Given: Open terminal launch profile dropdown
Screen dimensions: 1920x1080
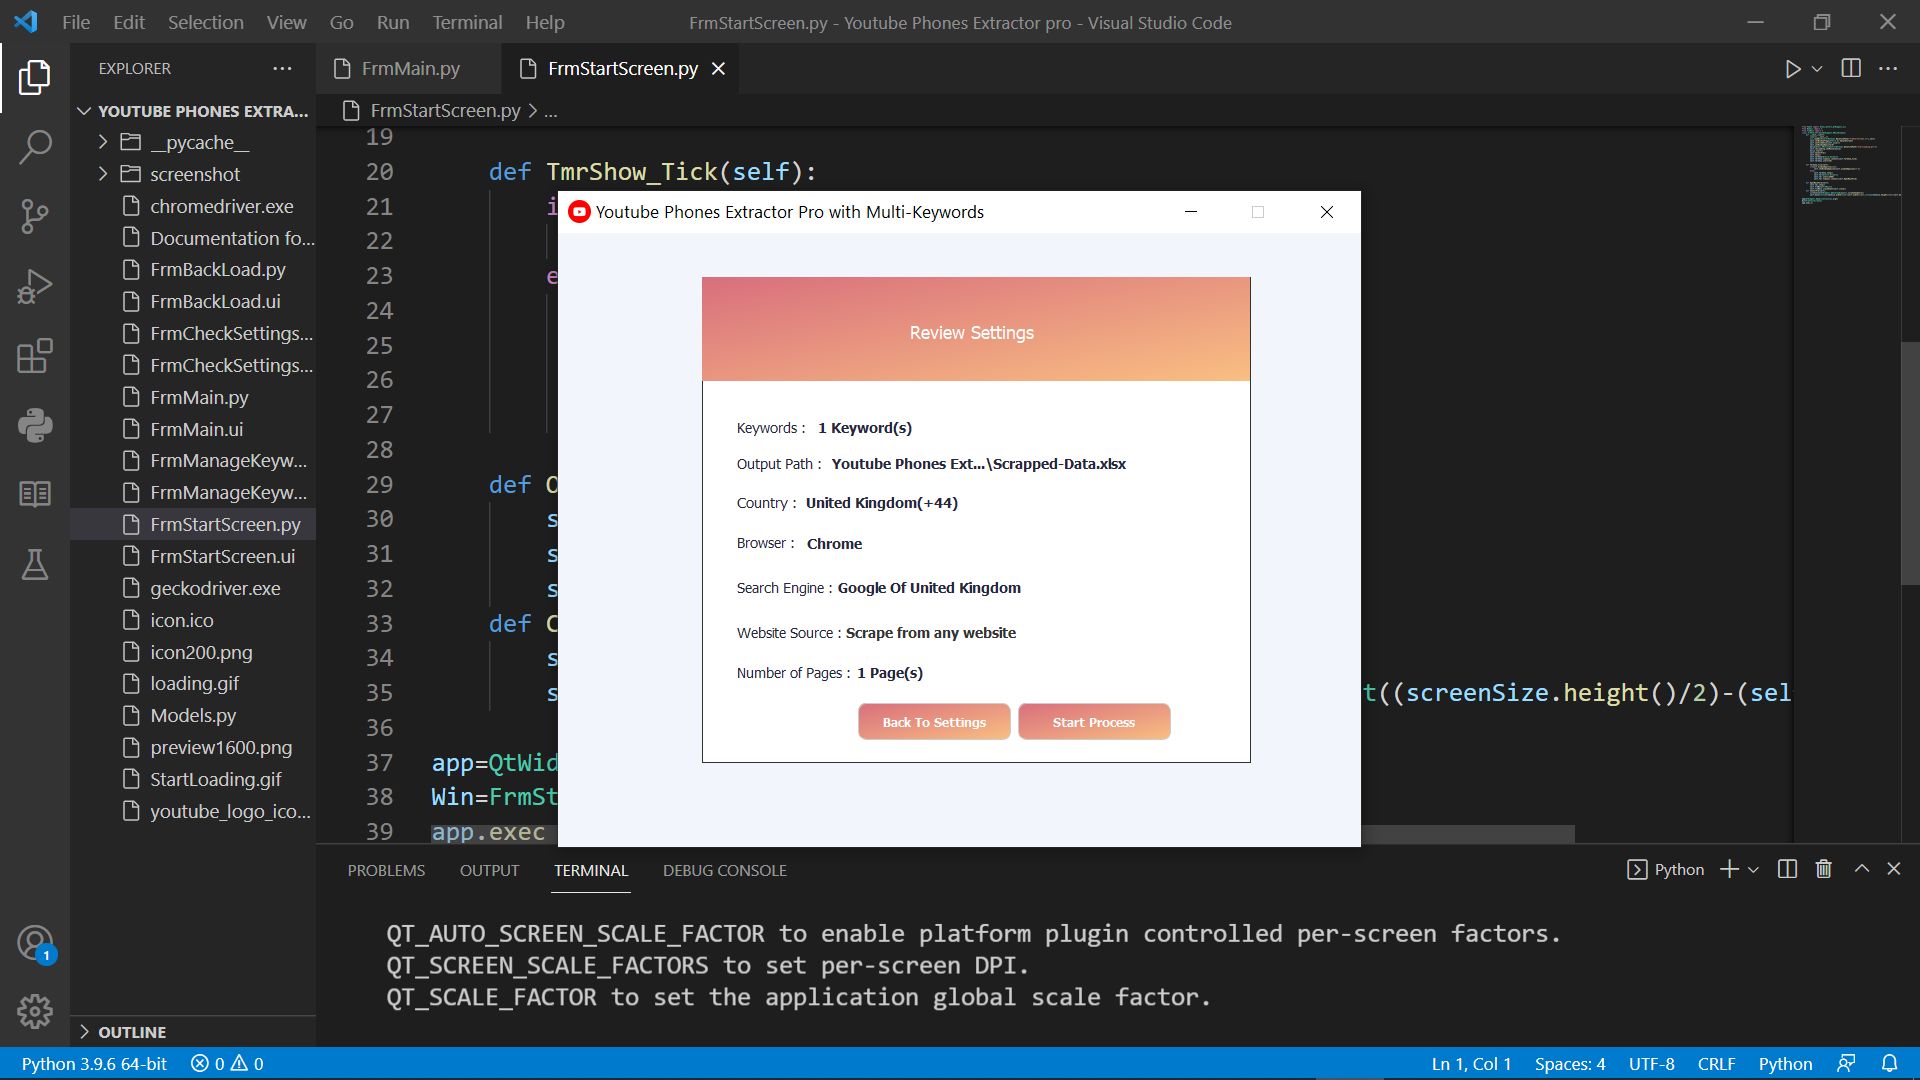Looking at the screenshot, I should [1753, 870].
